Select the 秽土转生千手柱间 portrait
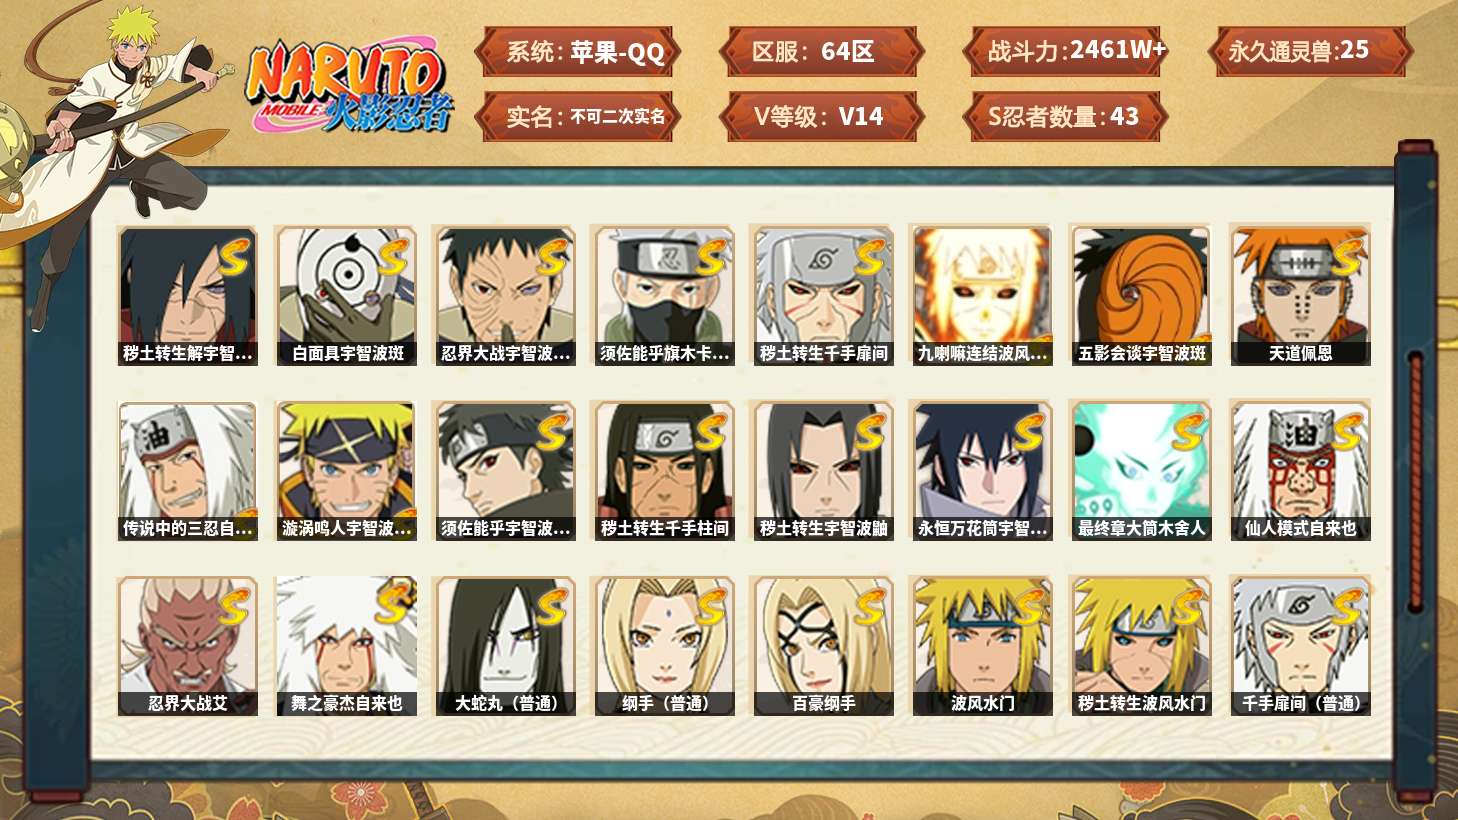1458x820 pixels. (x=664, y=471)
